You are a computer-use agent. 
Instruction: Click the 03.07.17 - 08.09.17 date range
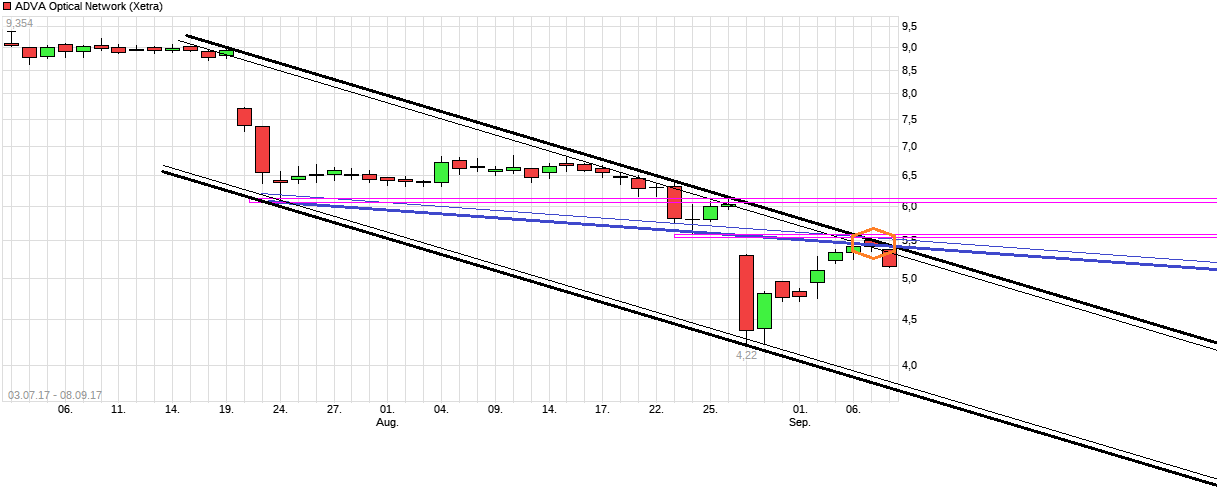55,395
